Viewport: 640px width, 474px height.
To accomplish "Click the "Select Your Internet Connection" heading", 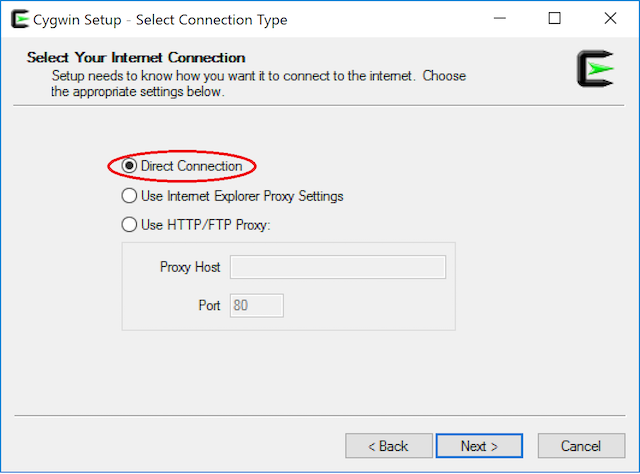I will tap(136, 58).
